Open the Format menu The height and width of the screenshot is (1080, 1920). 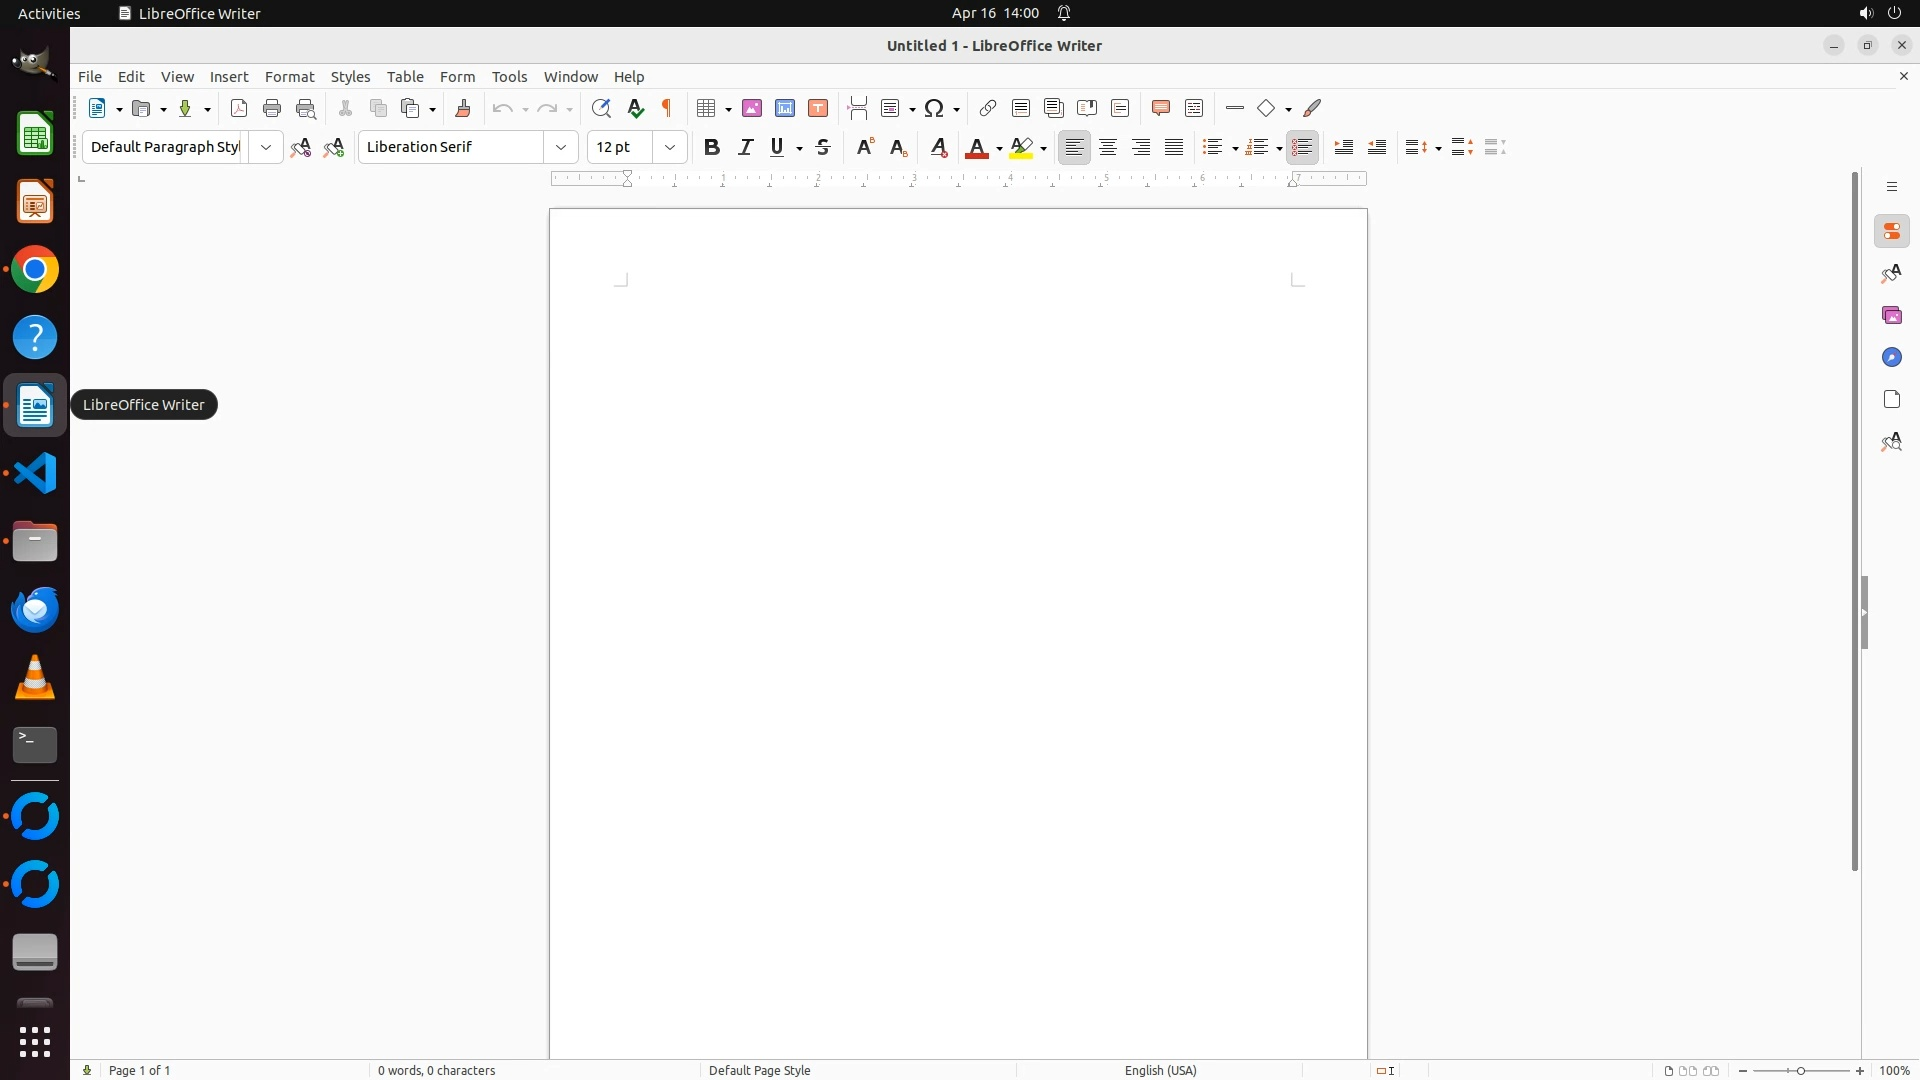tap(289, 77)
